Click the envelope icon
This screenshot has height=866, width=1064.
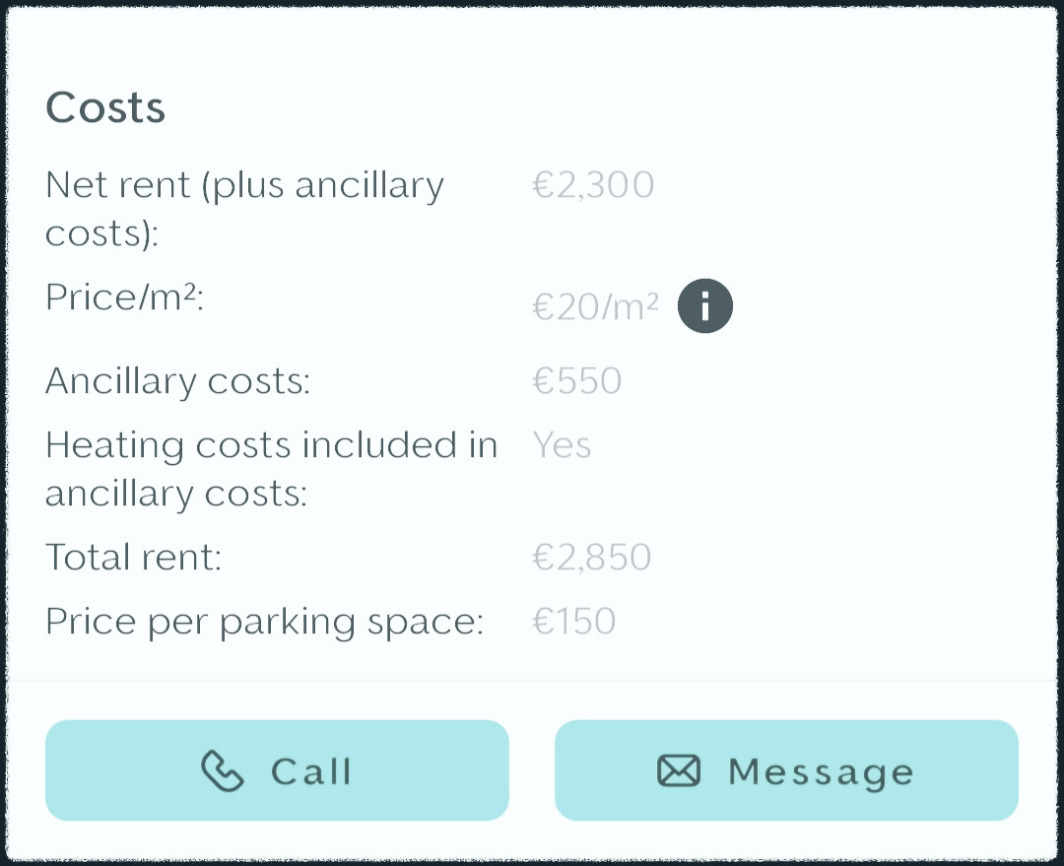pos(679,771)
